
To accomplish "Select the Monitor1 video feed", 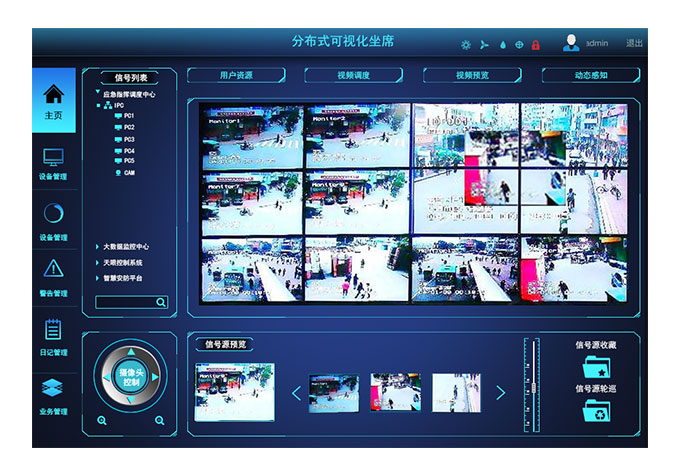I will click(x=252, y=137).
